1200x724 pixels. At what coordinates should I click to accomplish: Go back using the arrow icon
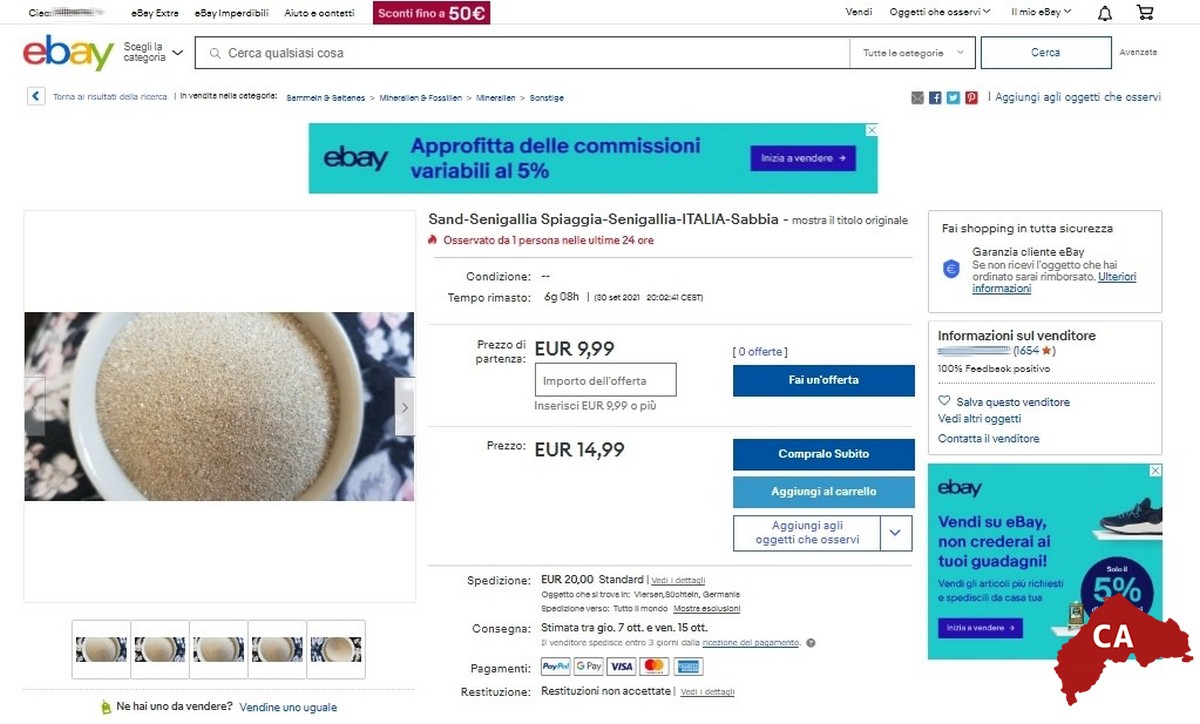click(x=36, y=97)
